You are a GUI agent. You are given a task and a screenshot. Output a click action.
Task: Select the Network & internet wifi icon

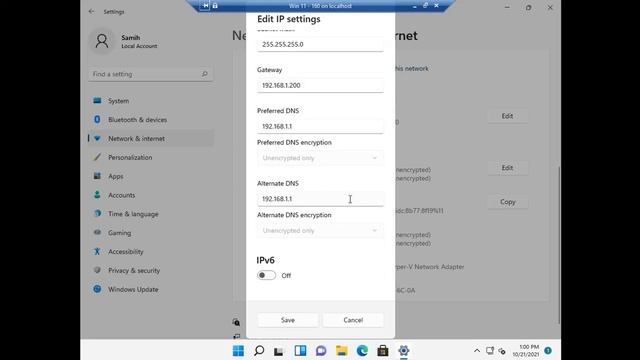point(97,138)
